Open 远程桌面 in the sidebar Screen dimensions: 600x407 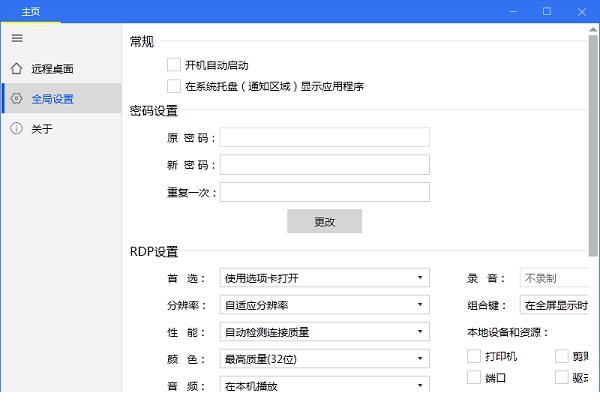[x=52, y=69]
